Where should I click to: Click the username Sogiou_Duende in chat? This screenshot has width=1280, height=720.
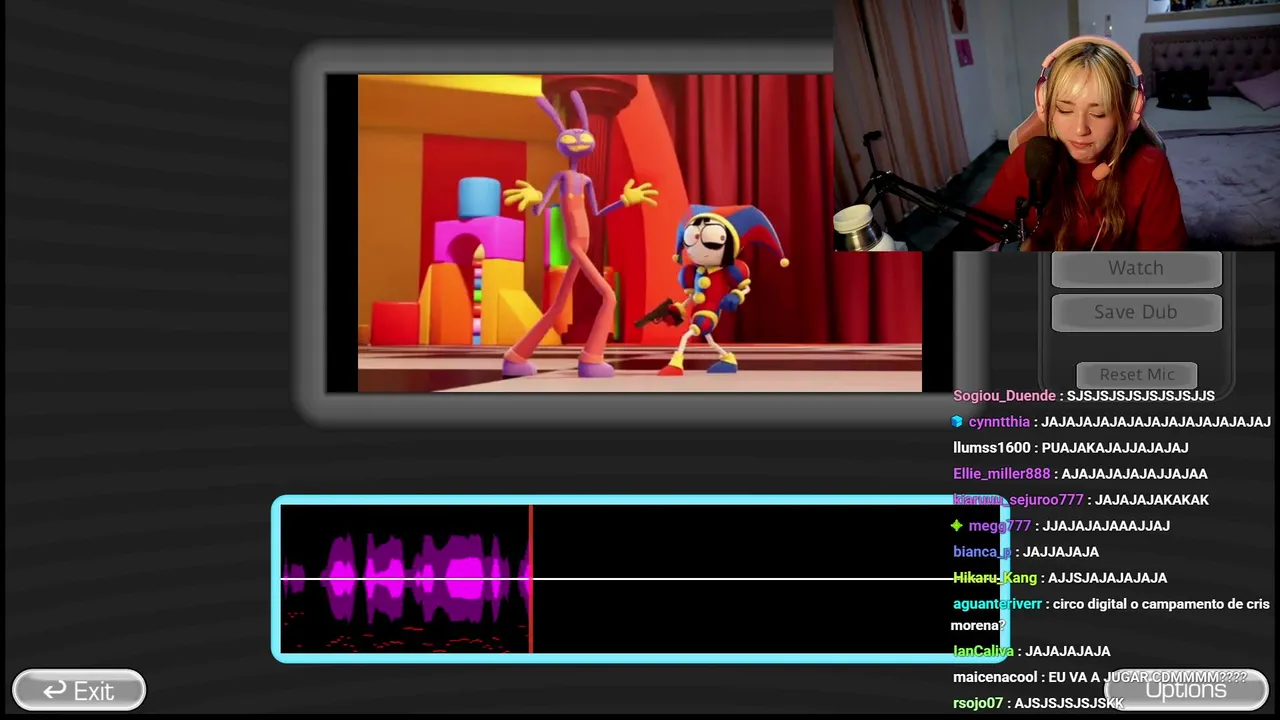click(1004, 396)
